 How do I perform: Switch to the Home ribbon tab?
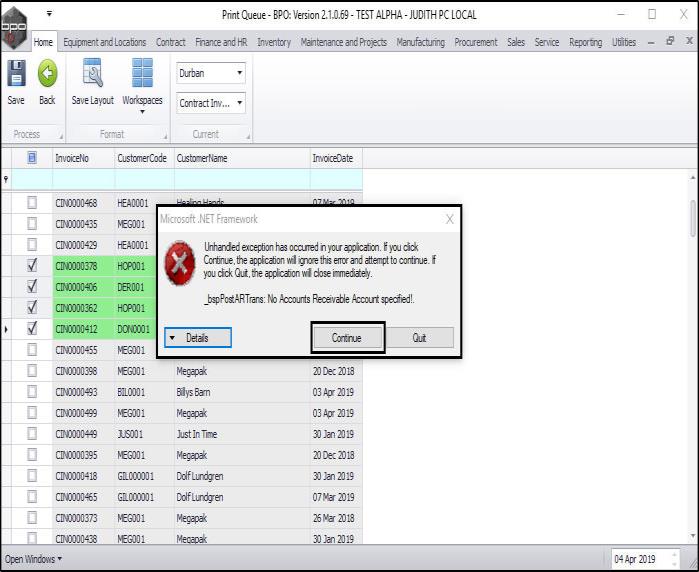(x=43, y=42)
